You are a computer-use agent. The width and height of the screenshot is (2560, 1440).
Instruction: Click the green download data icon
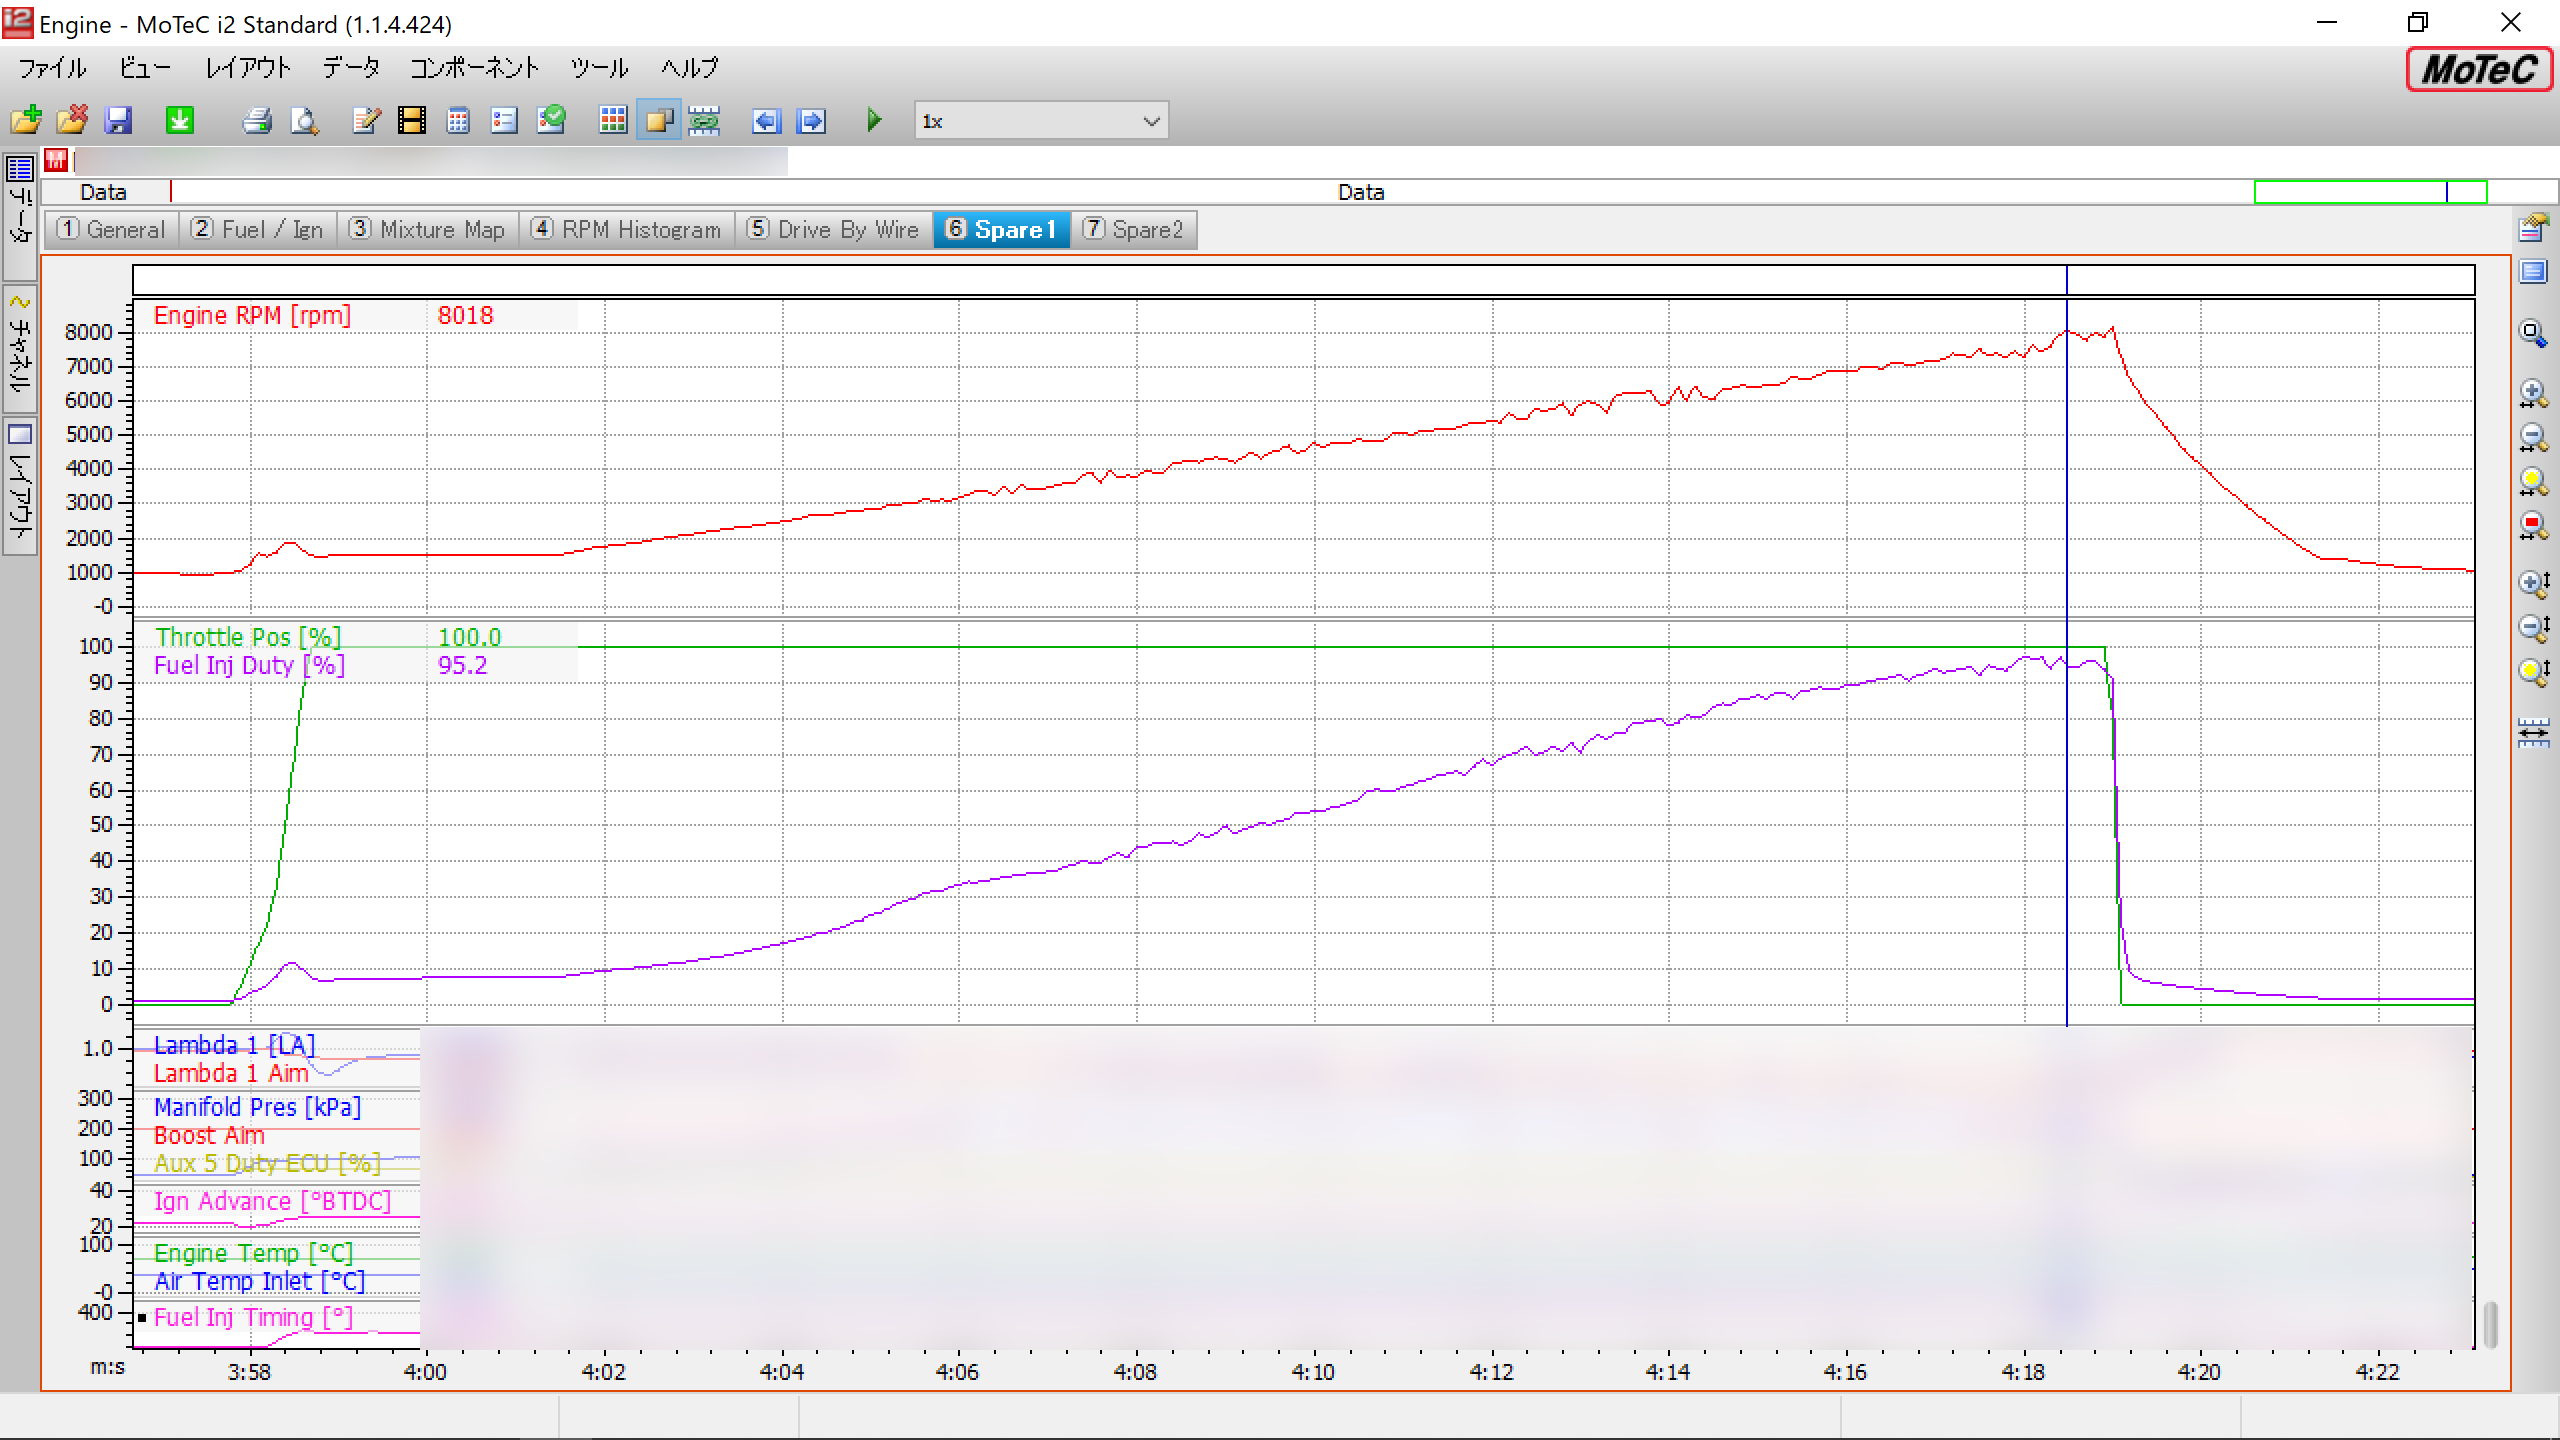[x=180, y=121]
